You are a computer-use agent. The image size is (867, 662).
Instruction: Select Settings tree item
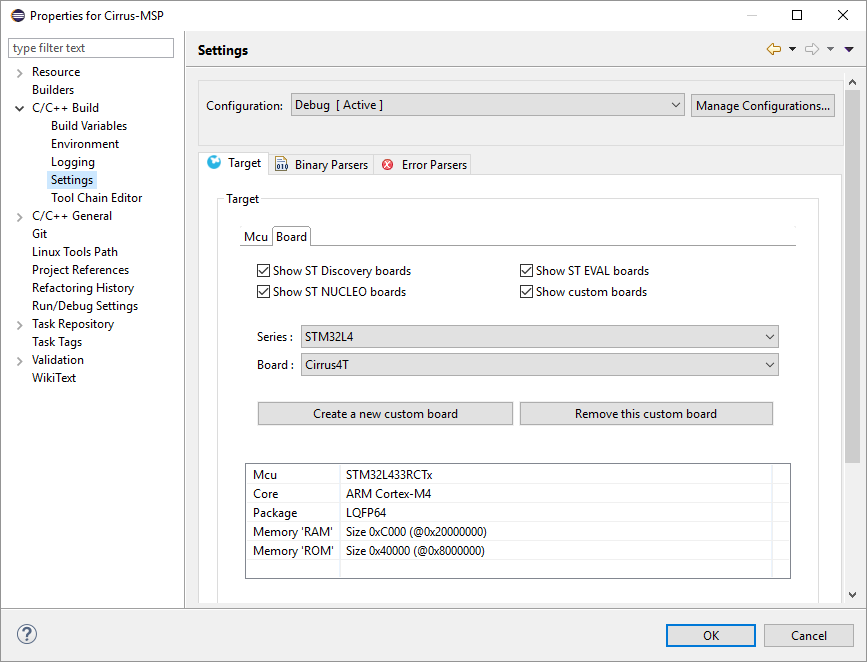click(x=72, y=180)
